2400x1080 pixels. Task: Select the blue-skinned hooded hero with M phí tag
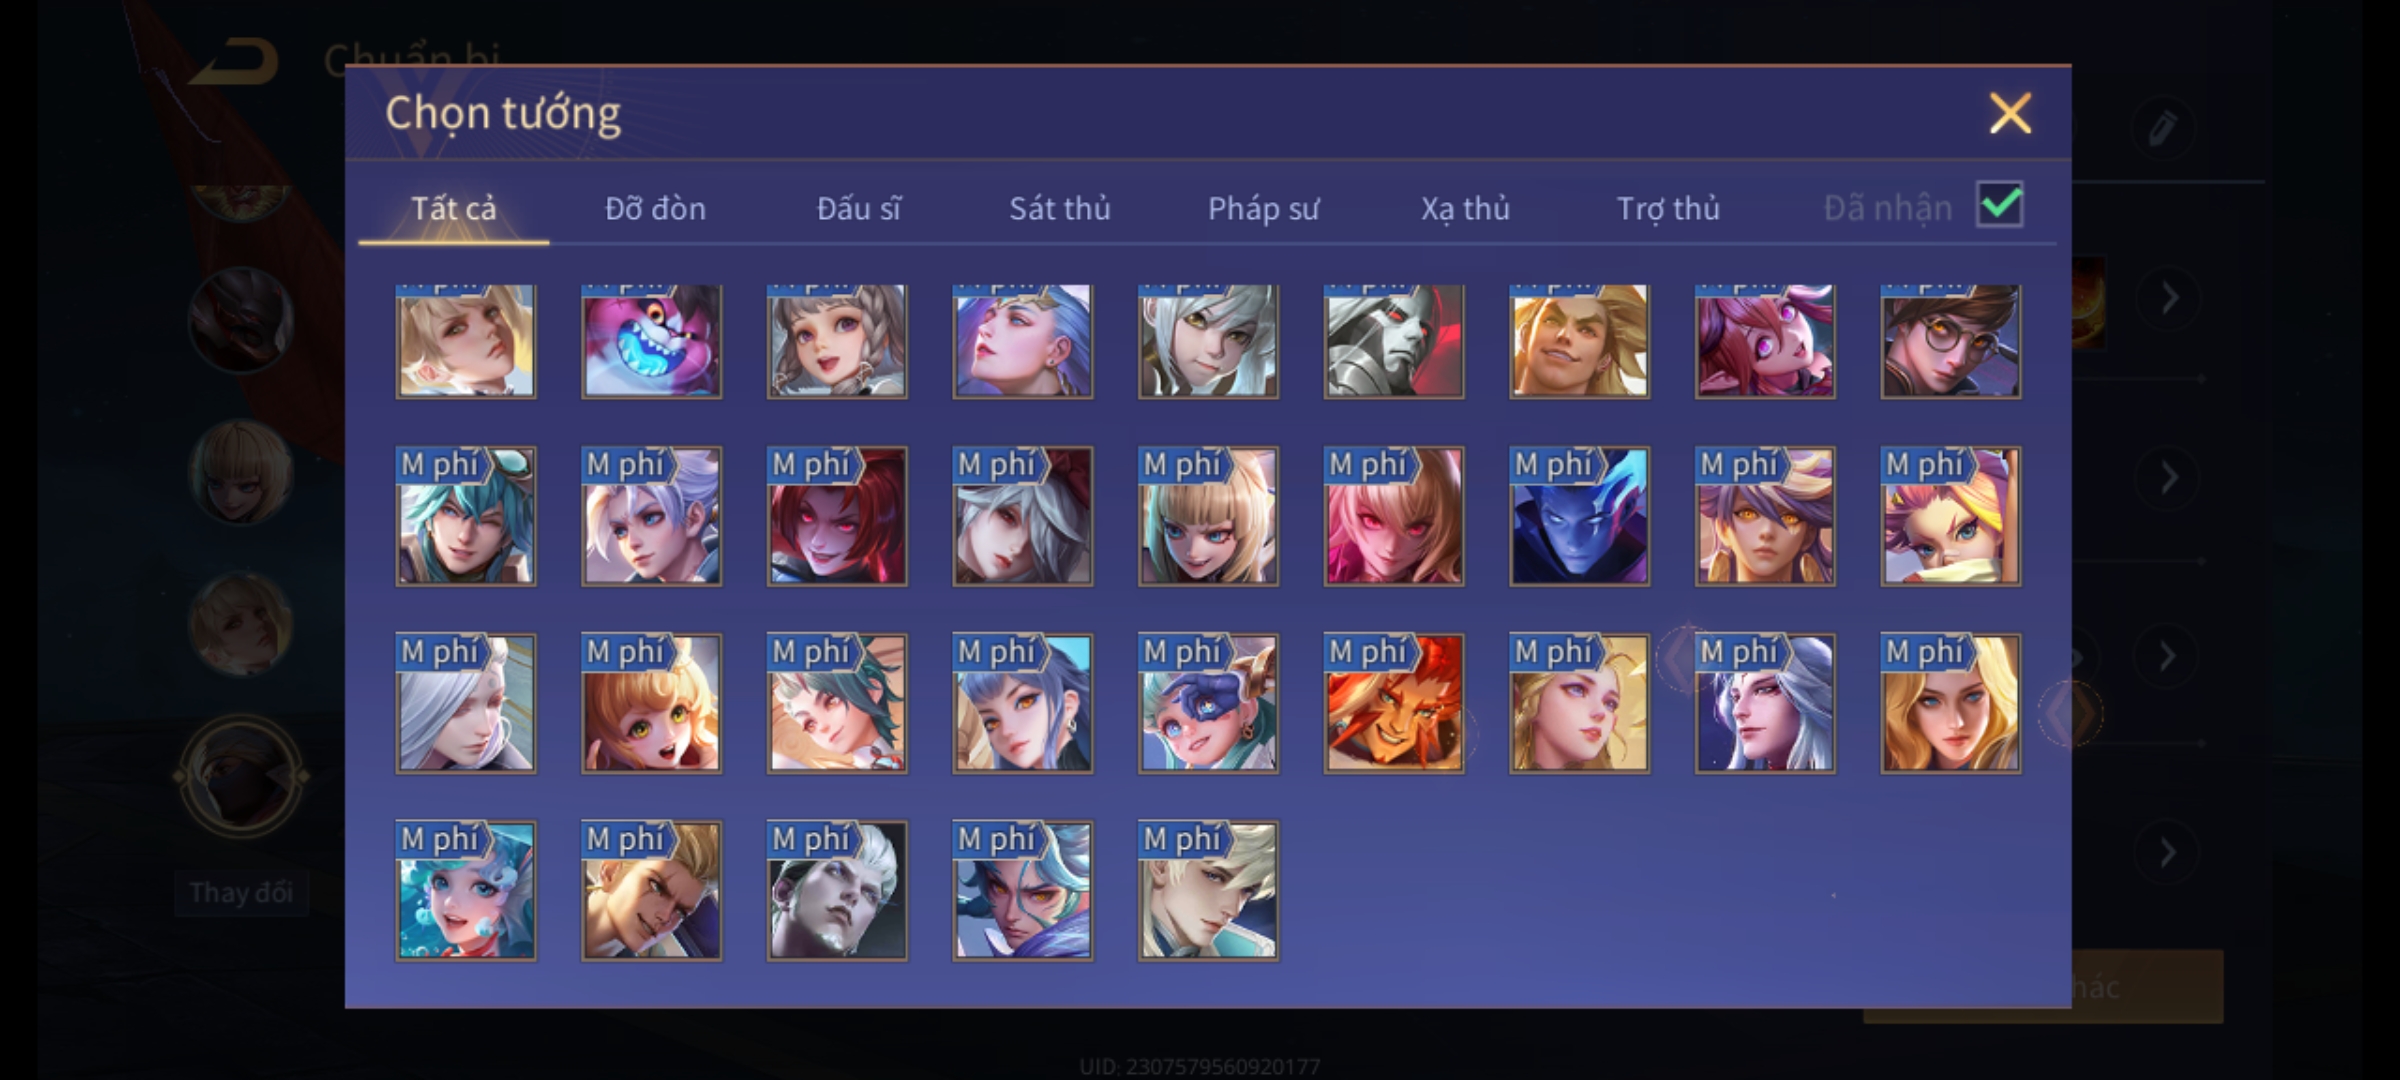1579,516
